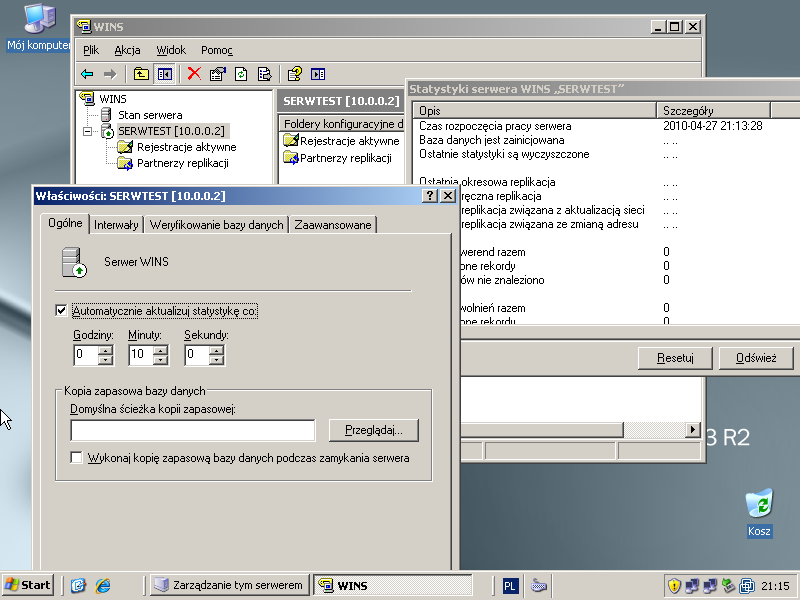Switch to the Interwały tab
Viewport: 800px width, 600px height.
tap(116, 225)
